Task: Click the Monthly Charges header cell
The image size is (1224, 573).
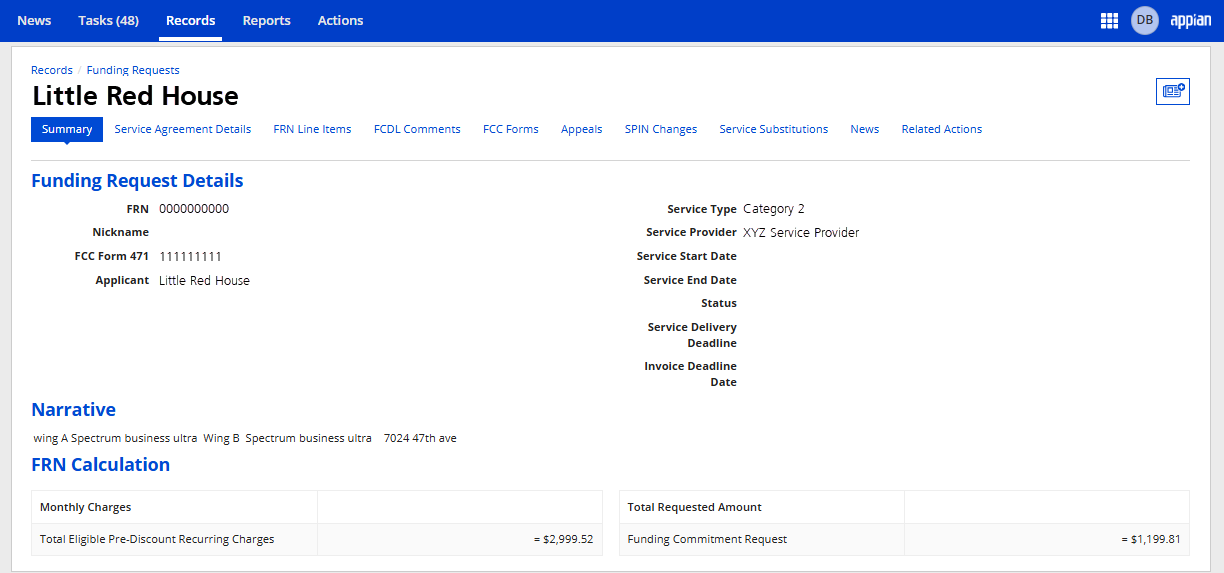Action: click(174, 507)
